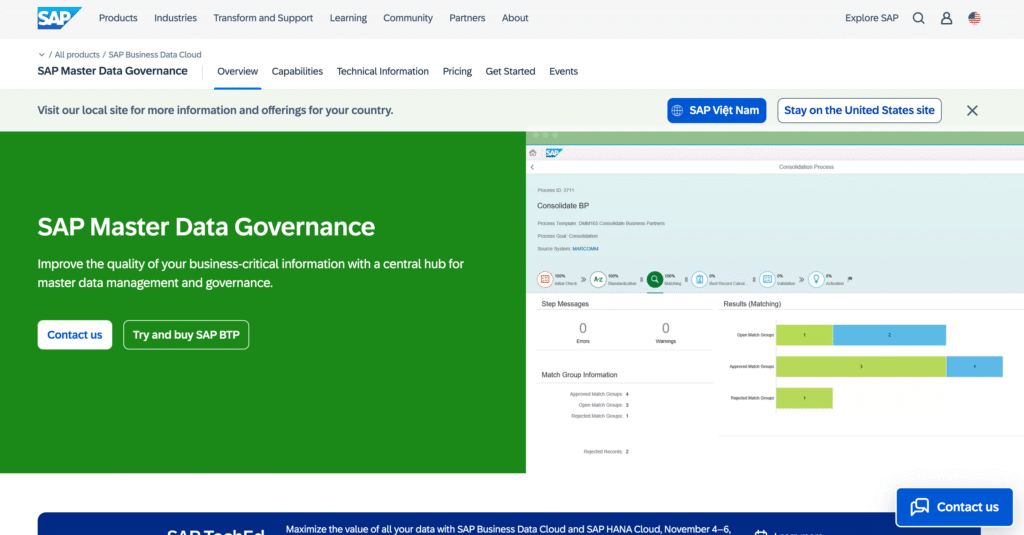Click the Initial Check step icon
Screen dimensions: 1024x535
pyautogui.click(x=545, y=280)
